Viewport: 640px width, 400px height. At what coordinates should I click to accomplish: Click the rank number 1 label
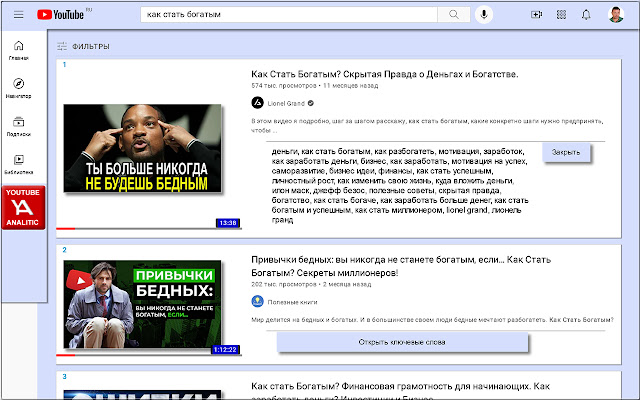coord(64,64)
